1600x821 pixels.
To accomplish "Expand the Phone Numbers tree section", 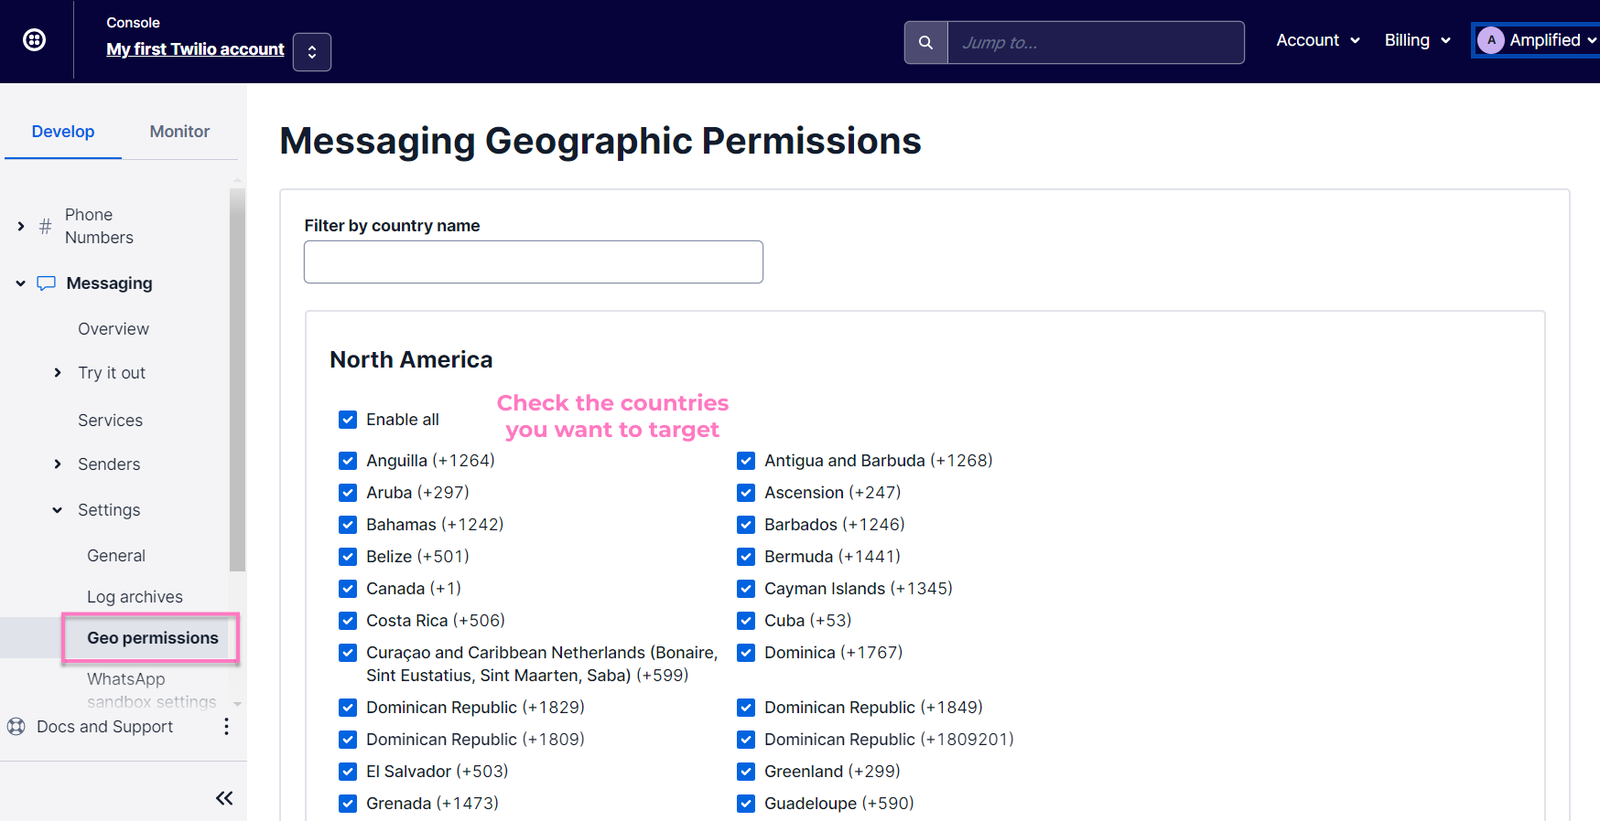I will [21, 226].
